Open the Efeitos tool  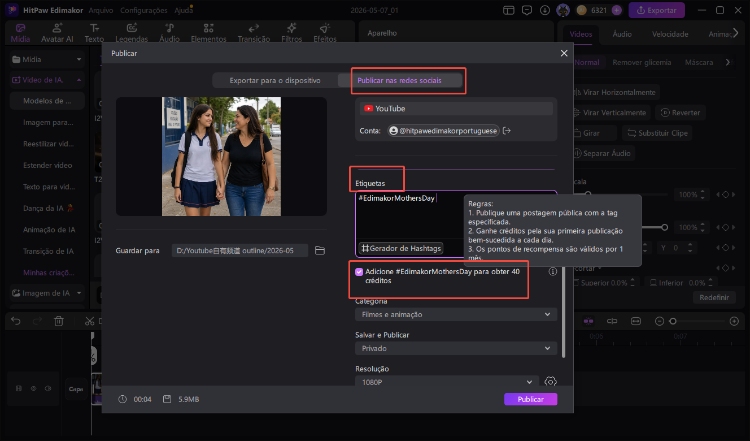(325, 33)
